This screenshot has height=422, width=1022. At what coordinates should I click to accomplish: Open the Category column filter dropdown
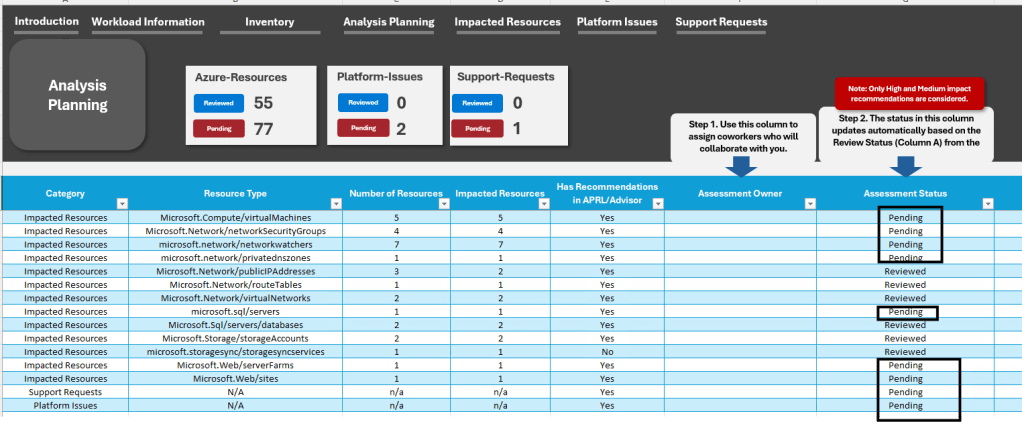click(122, 203)
